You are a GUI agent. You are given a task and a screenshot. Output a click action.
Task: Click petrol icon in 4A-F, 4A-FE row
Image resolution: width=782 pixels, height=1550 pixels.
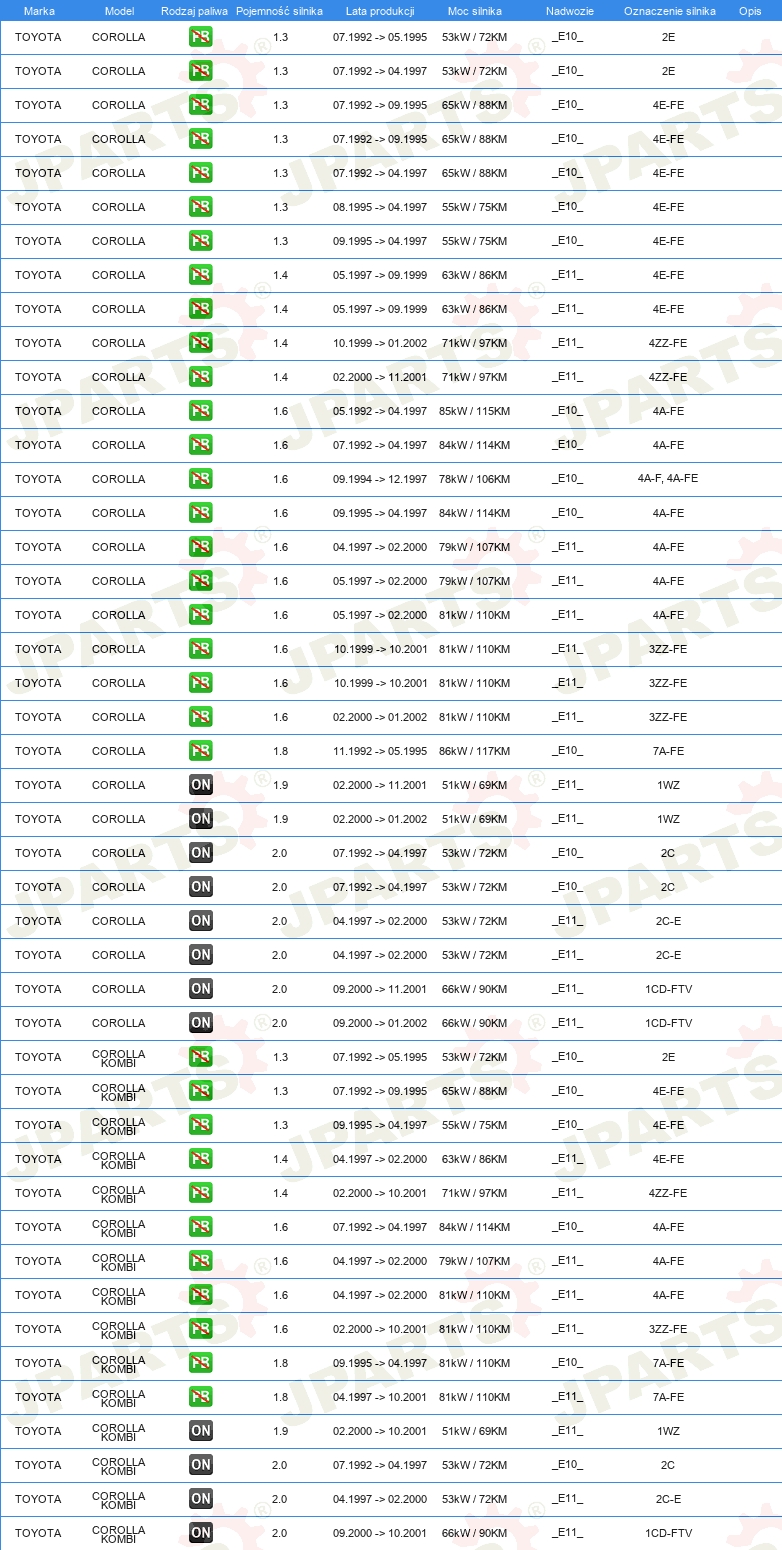(200, 479)
